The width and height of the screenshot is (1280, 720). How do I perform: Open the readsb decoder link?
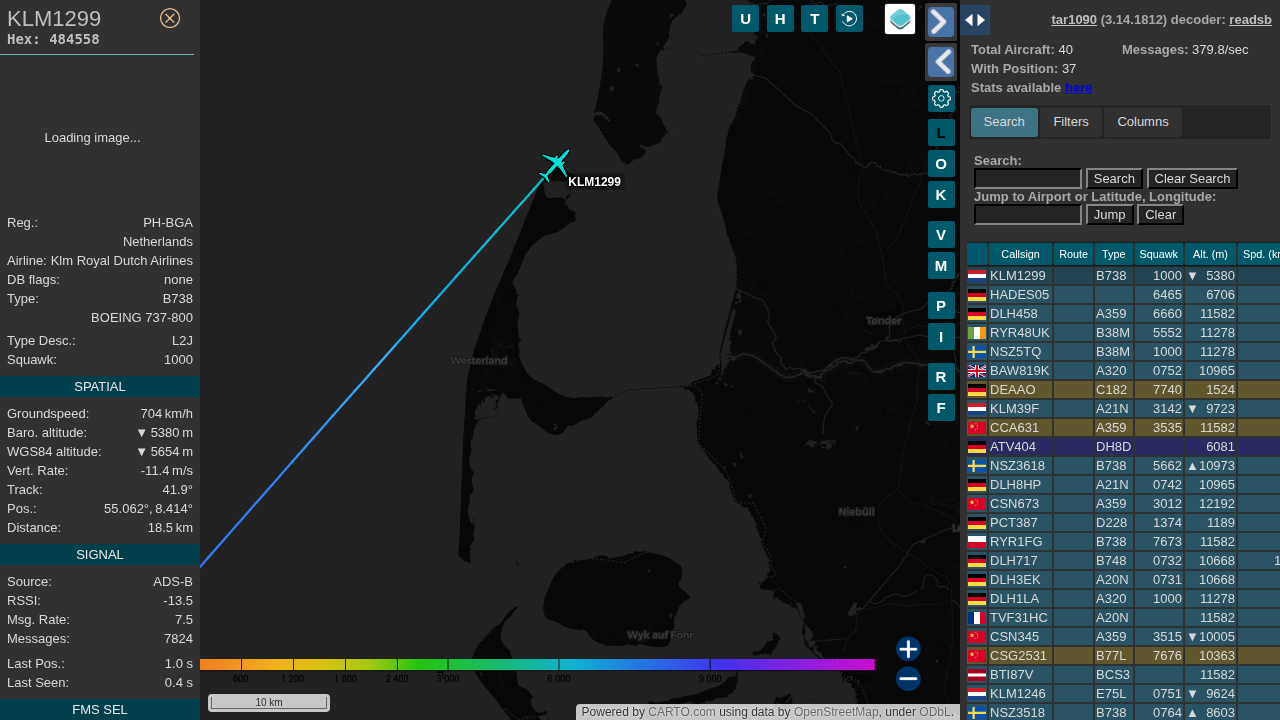1250,19
